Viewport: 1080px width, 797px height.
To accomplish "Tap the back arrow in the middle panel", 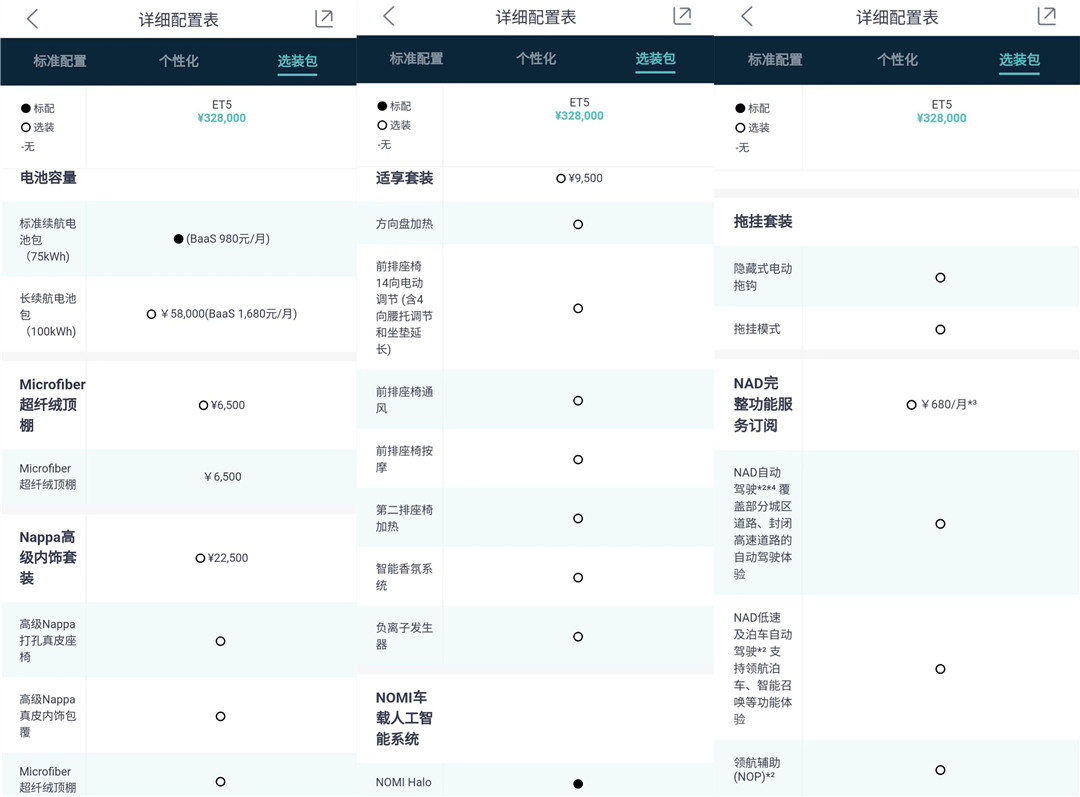I will tap(389, 16).
